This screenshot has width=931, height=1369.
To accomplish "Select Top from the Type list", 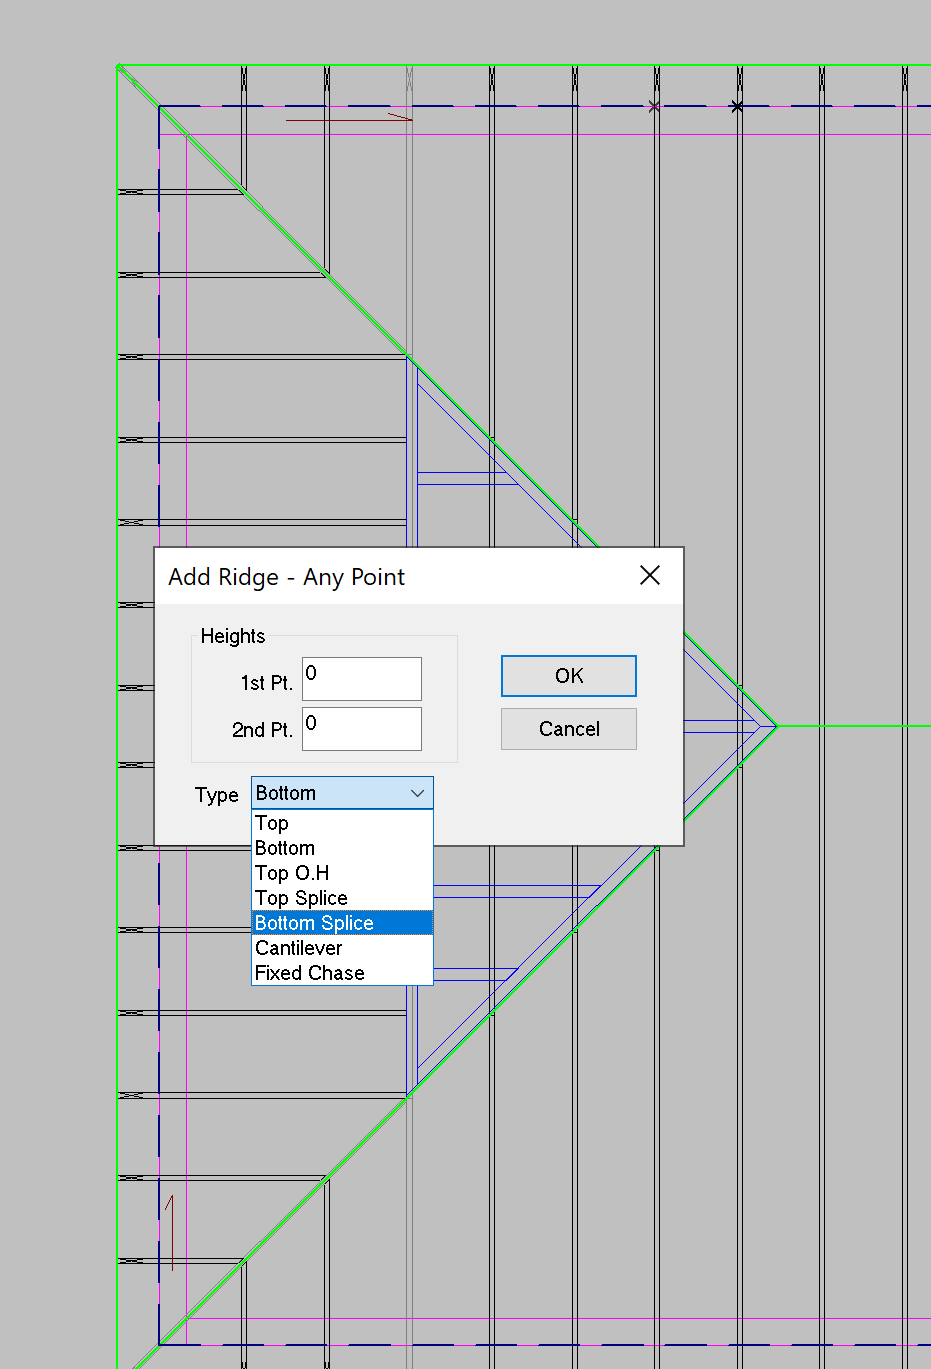I will (x=272, y=823).
